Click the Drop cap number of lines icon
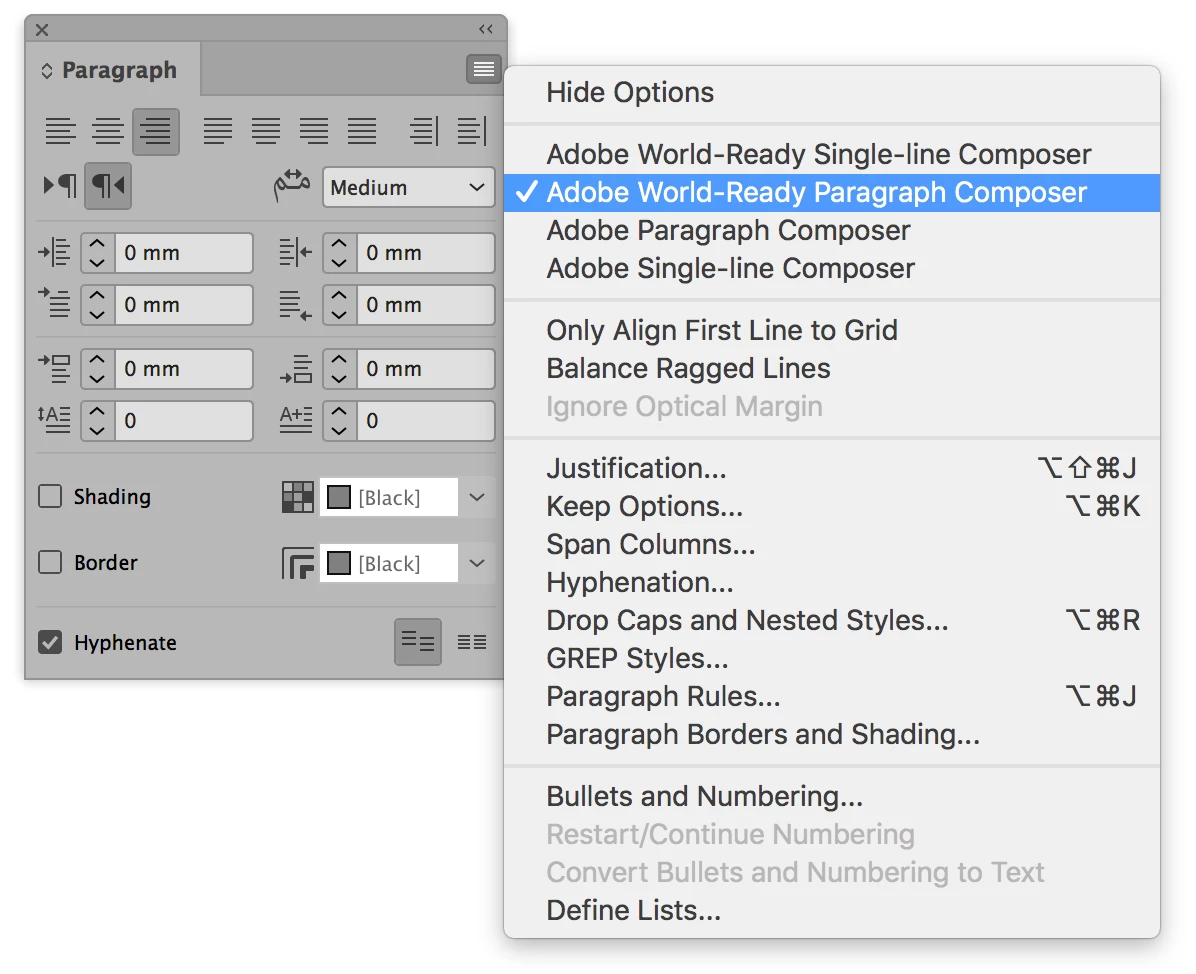The image size is (1196, 974). [55, 419]
